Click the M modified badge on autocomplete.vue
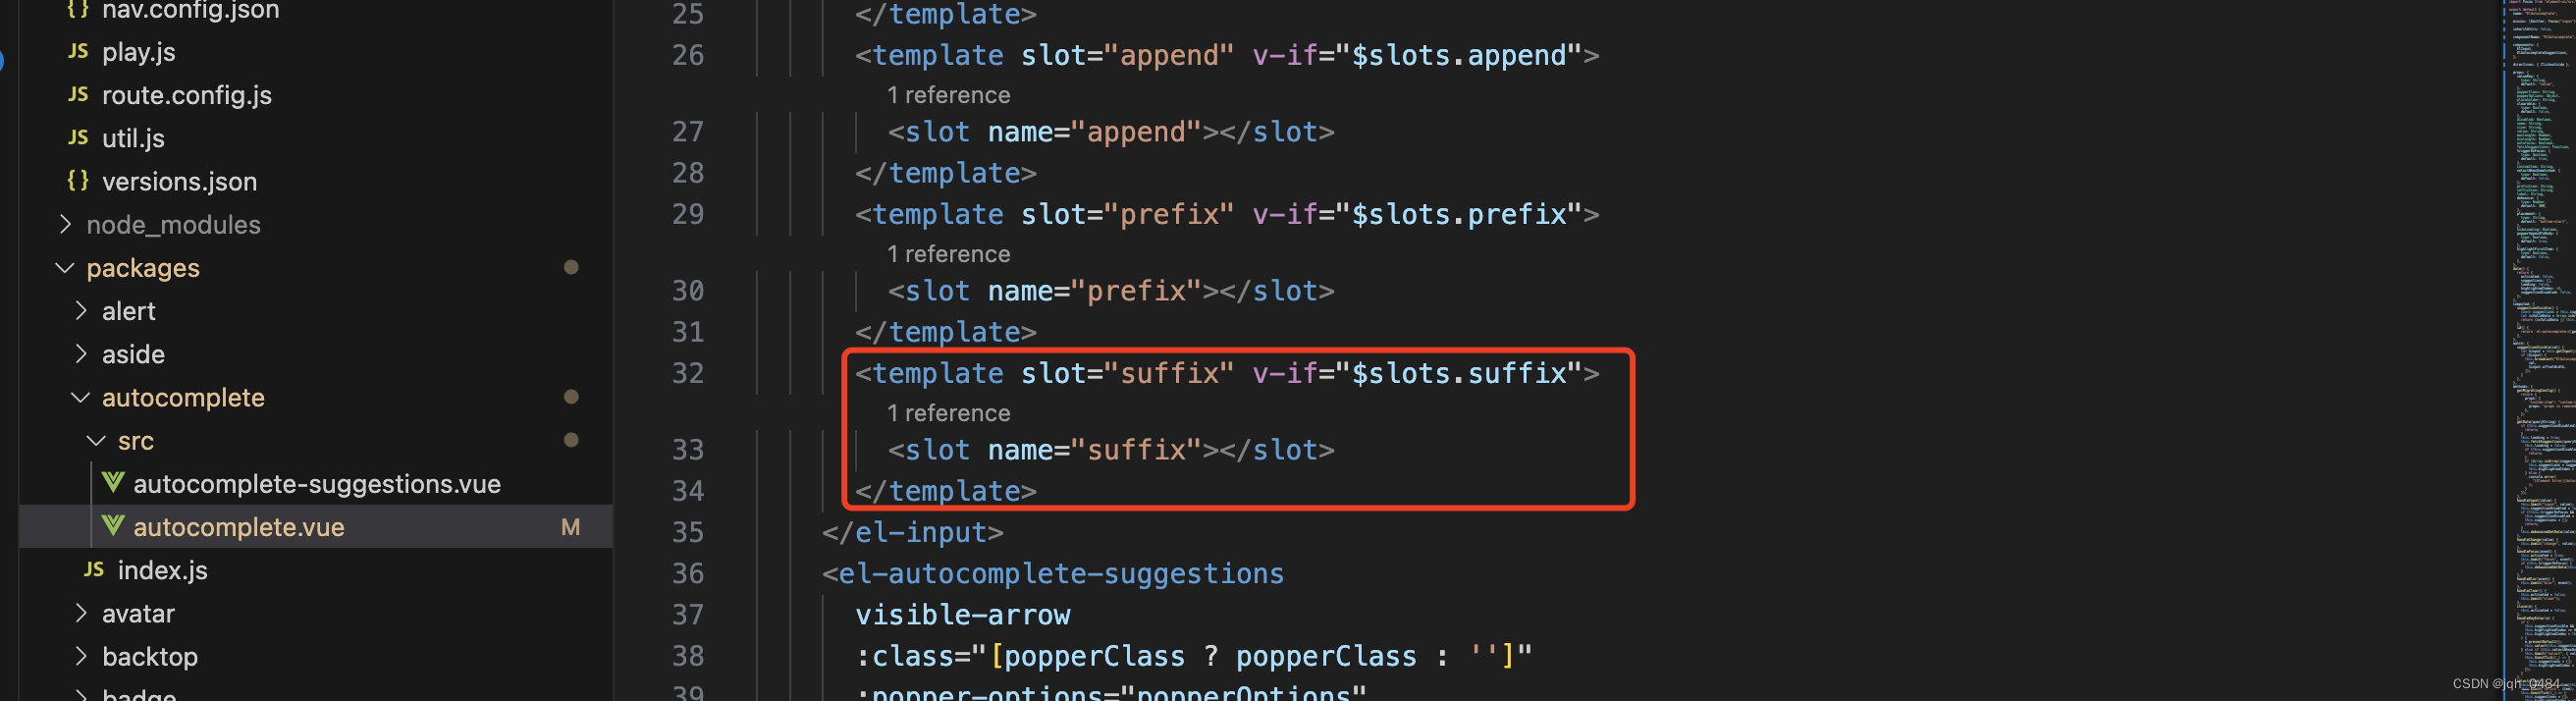2576x701 pixels. [x=571, y=527]
